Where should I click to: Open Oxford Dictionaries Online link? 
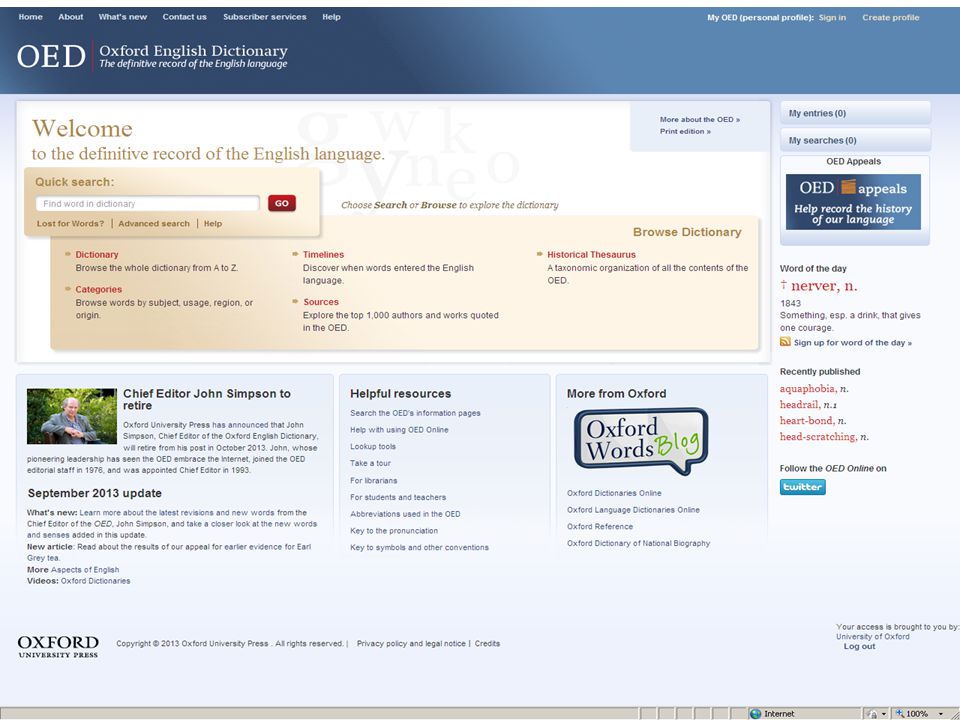pos(614,493)
